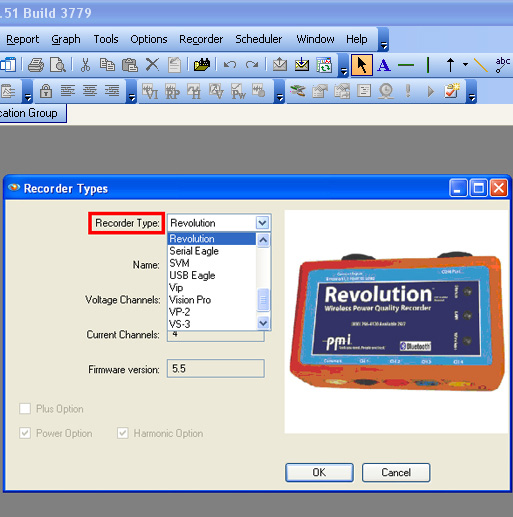Click the Cancel button
Image resolution: width=513 pixels, height=517 pixels.
396,472
